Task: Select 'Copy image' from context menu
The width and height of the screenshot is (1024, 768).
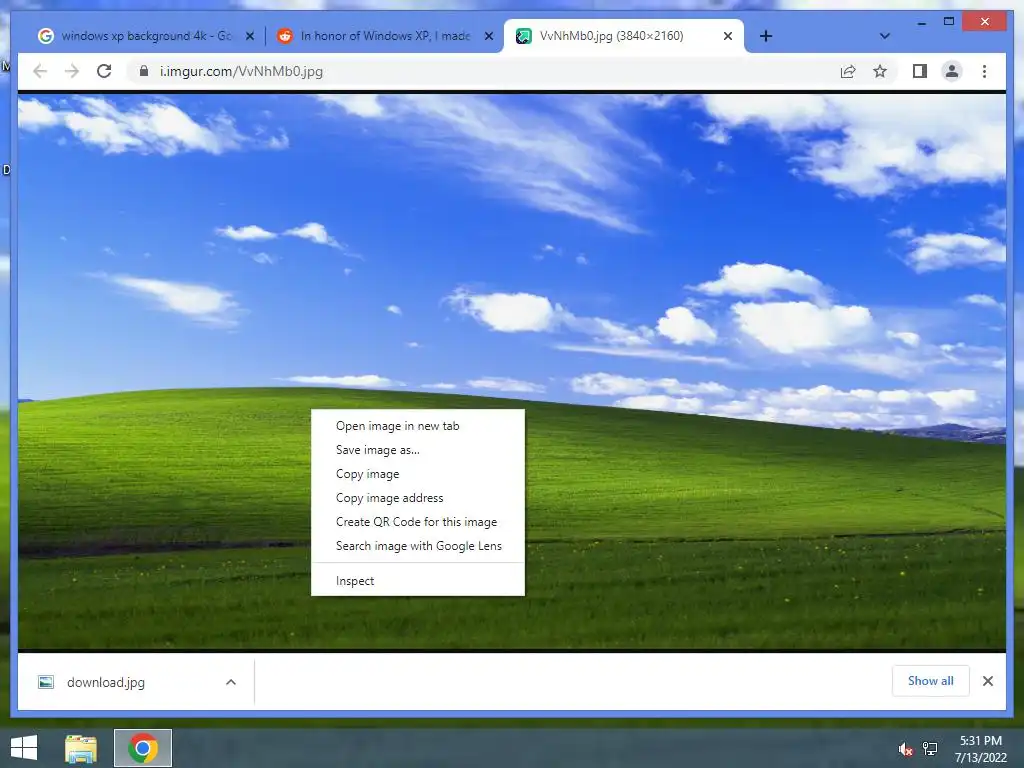Action: 418,474
